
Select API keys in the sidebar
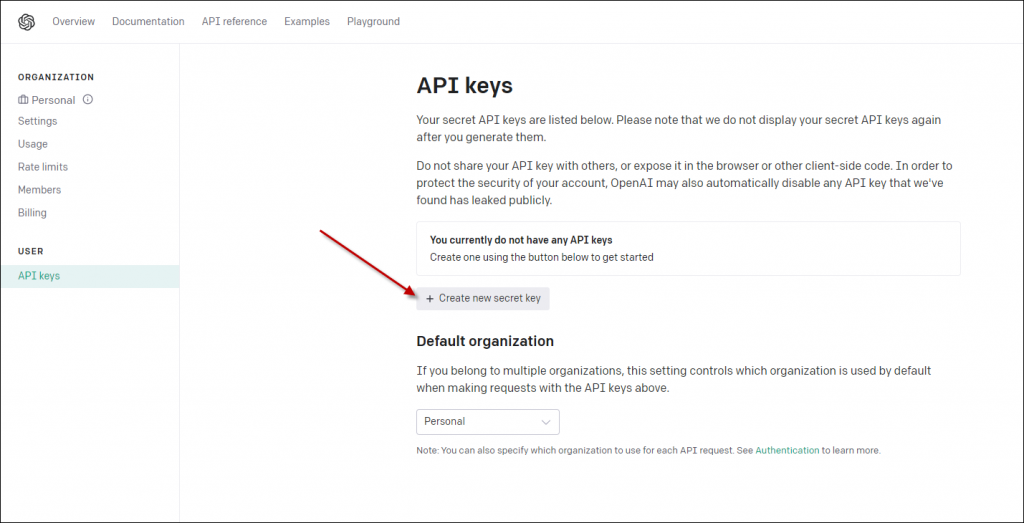(x=39, y=276)
